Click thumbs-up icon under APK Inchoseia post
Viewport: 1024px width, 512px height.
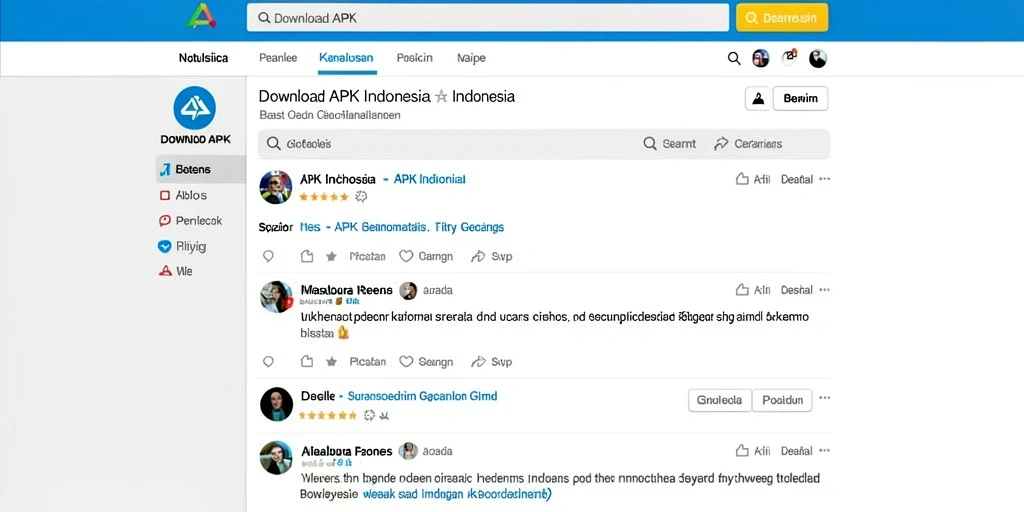(x=307, y=257)
